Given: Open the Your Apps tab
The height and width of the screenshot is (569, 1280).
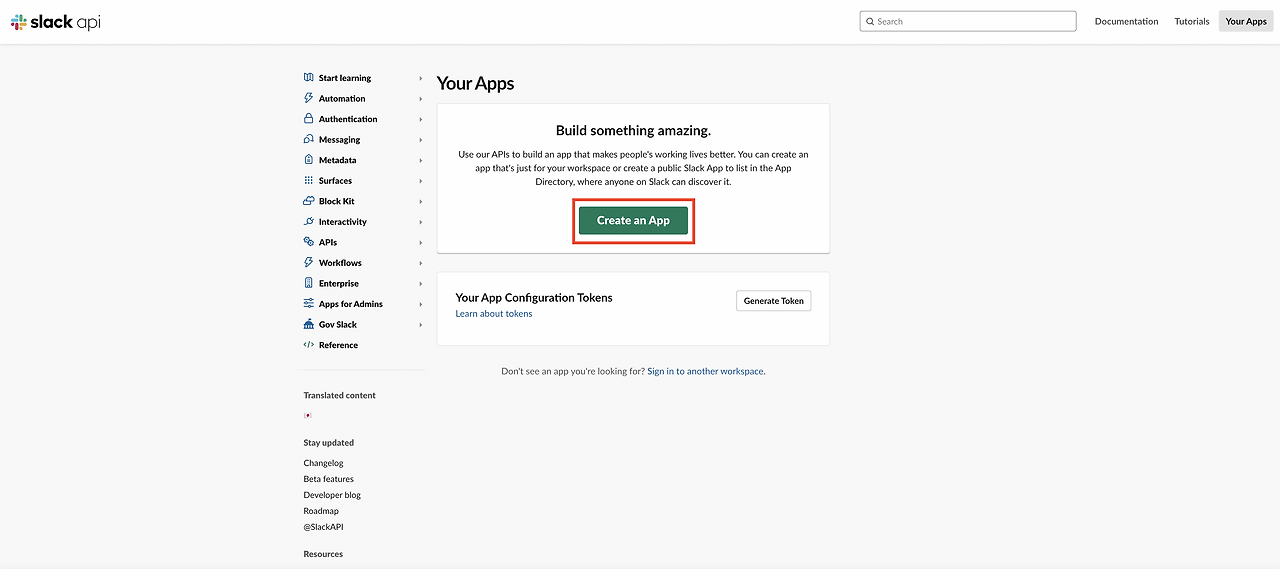Looking at the screenshot, I should click(1246, 21).
